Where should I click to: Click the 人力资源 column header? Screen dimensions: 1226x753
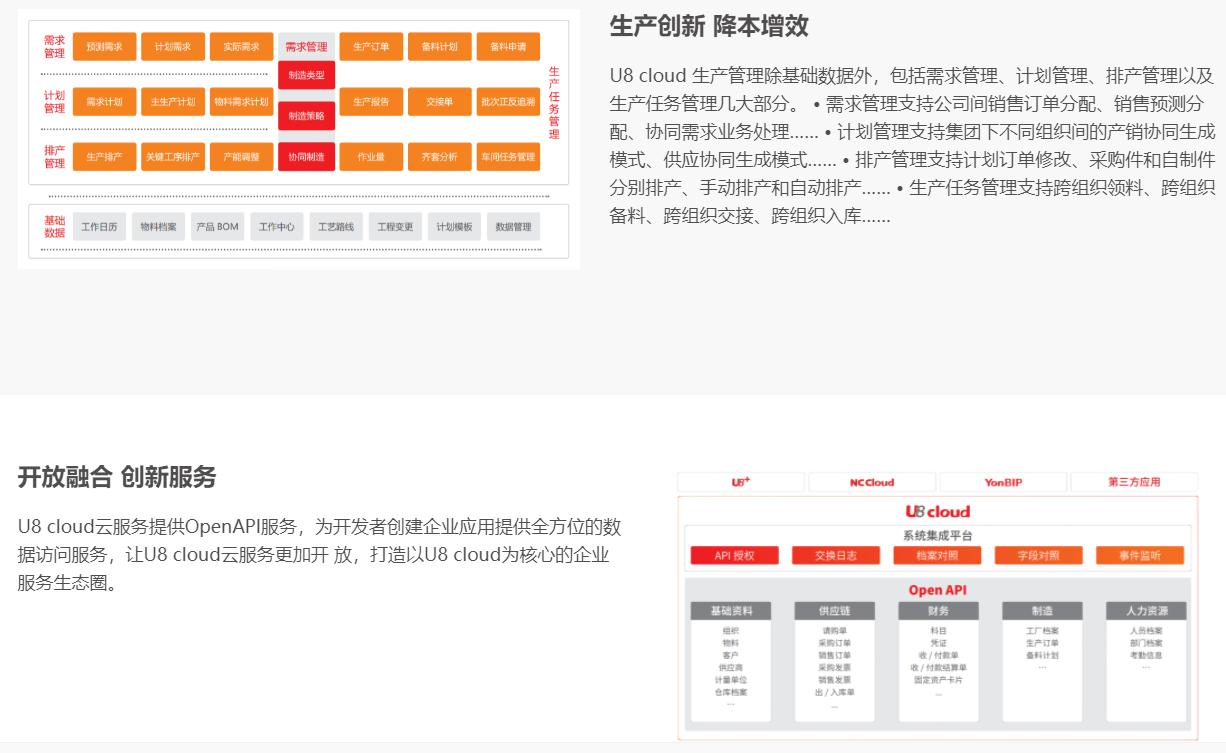click(1146, 610)
